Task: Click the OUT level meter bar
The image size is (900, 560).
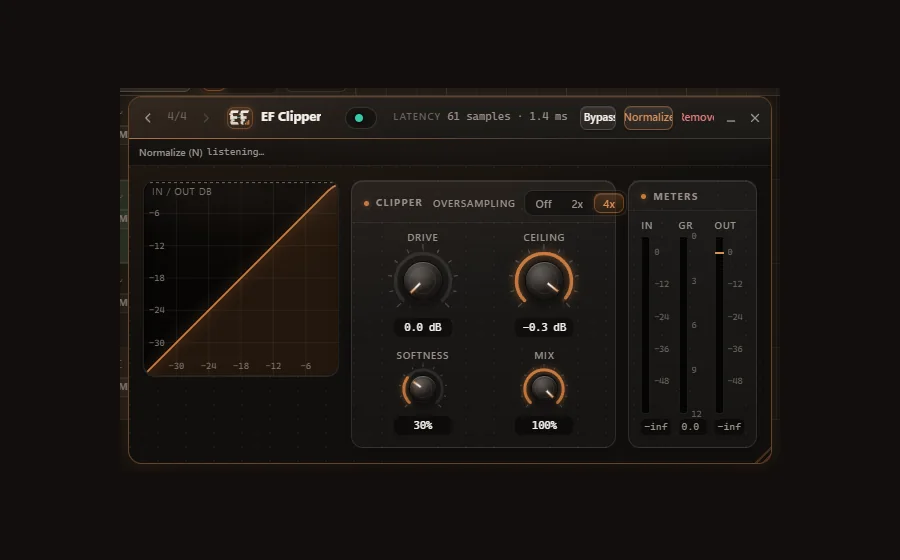Action: (x=719, y=325)
